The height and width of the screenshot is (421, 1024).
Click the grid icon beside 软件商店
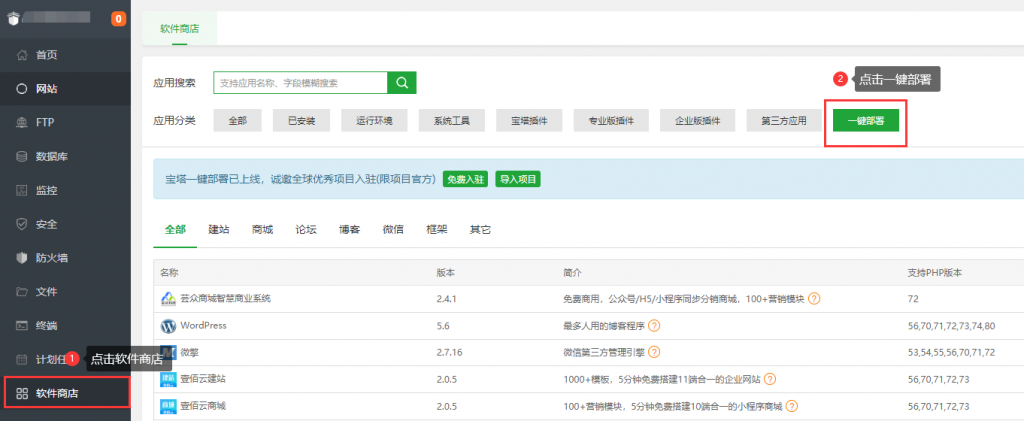(x=22, y=393)
